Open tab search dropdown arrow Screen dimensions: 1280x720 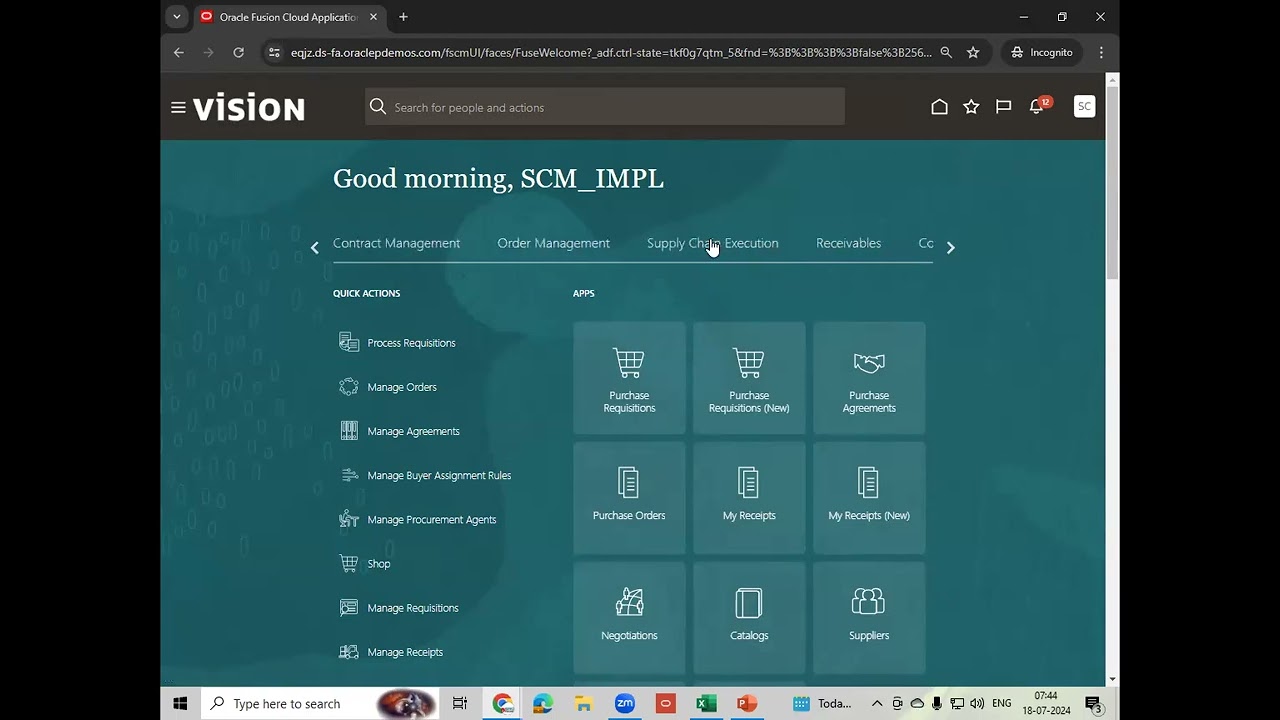177,17
